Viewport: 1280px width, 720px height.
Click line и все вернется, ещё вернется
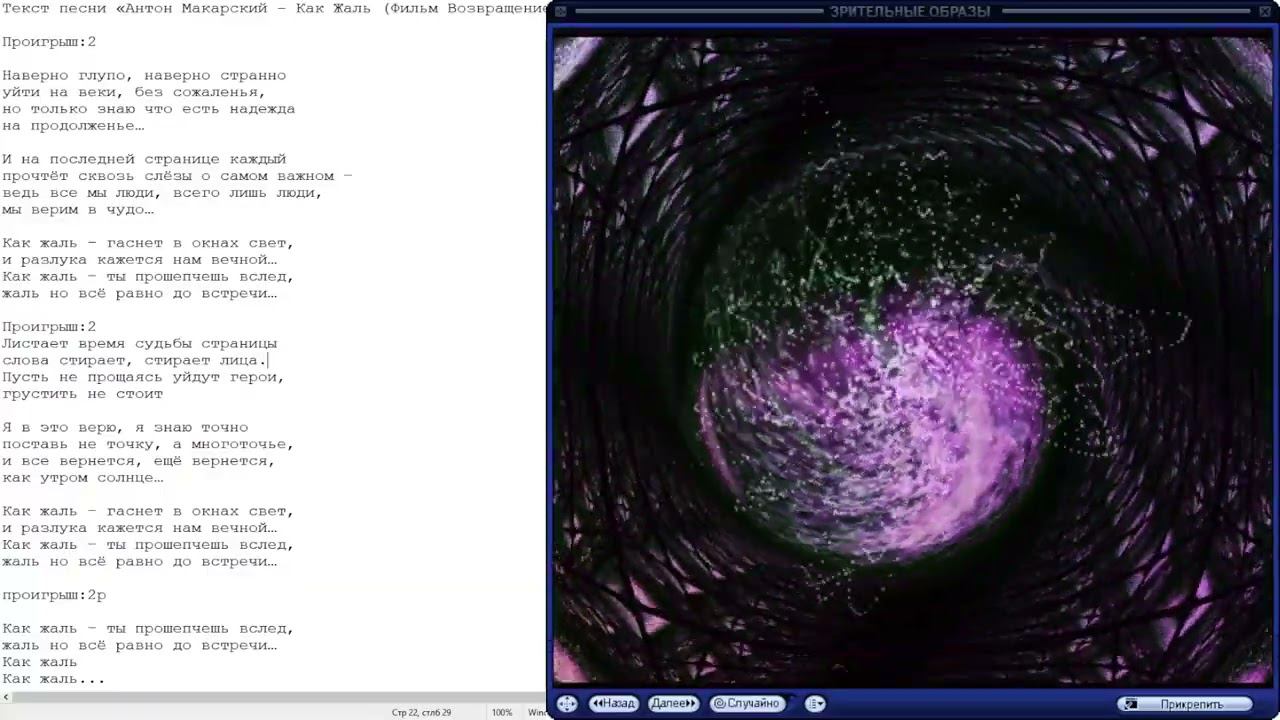pyautogui.click(x=139, y=461)
